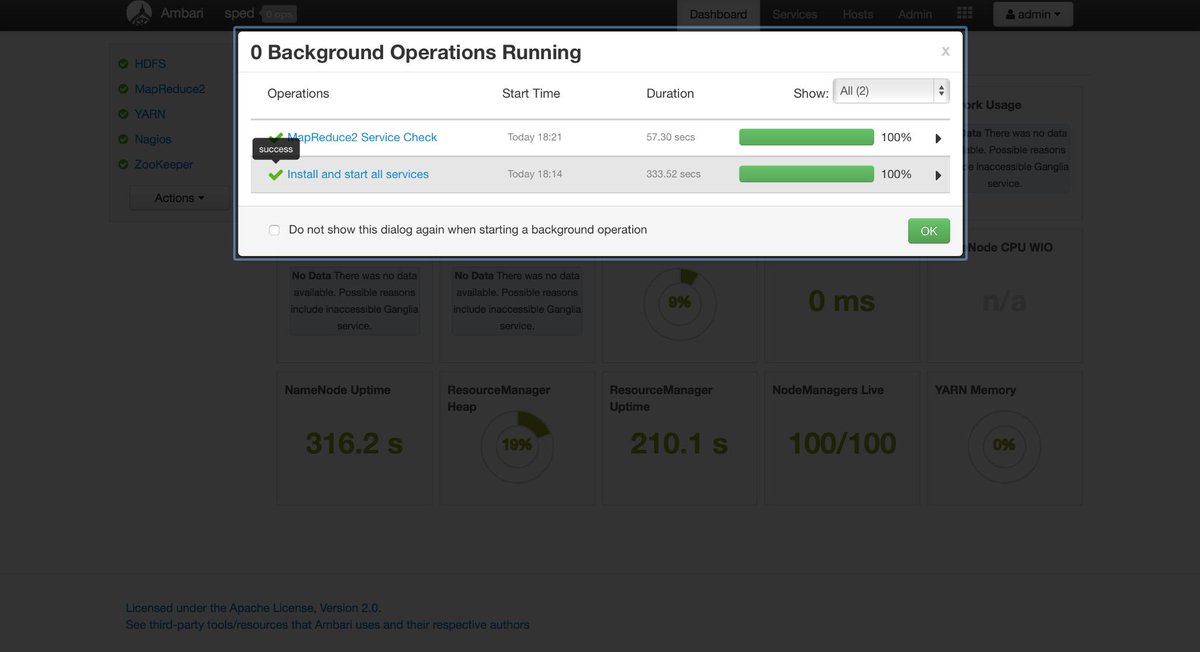Screen dimensions: 1200x652
Task: Click the Apache License Version 2.0 link
Action: tap(253, 607)
